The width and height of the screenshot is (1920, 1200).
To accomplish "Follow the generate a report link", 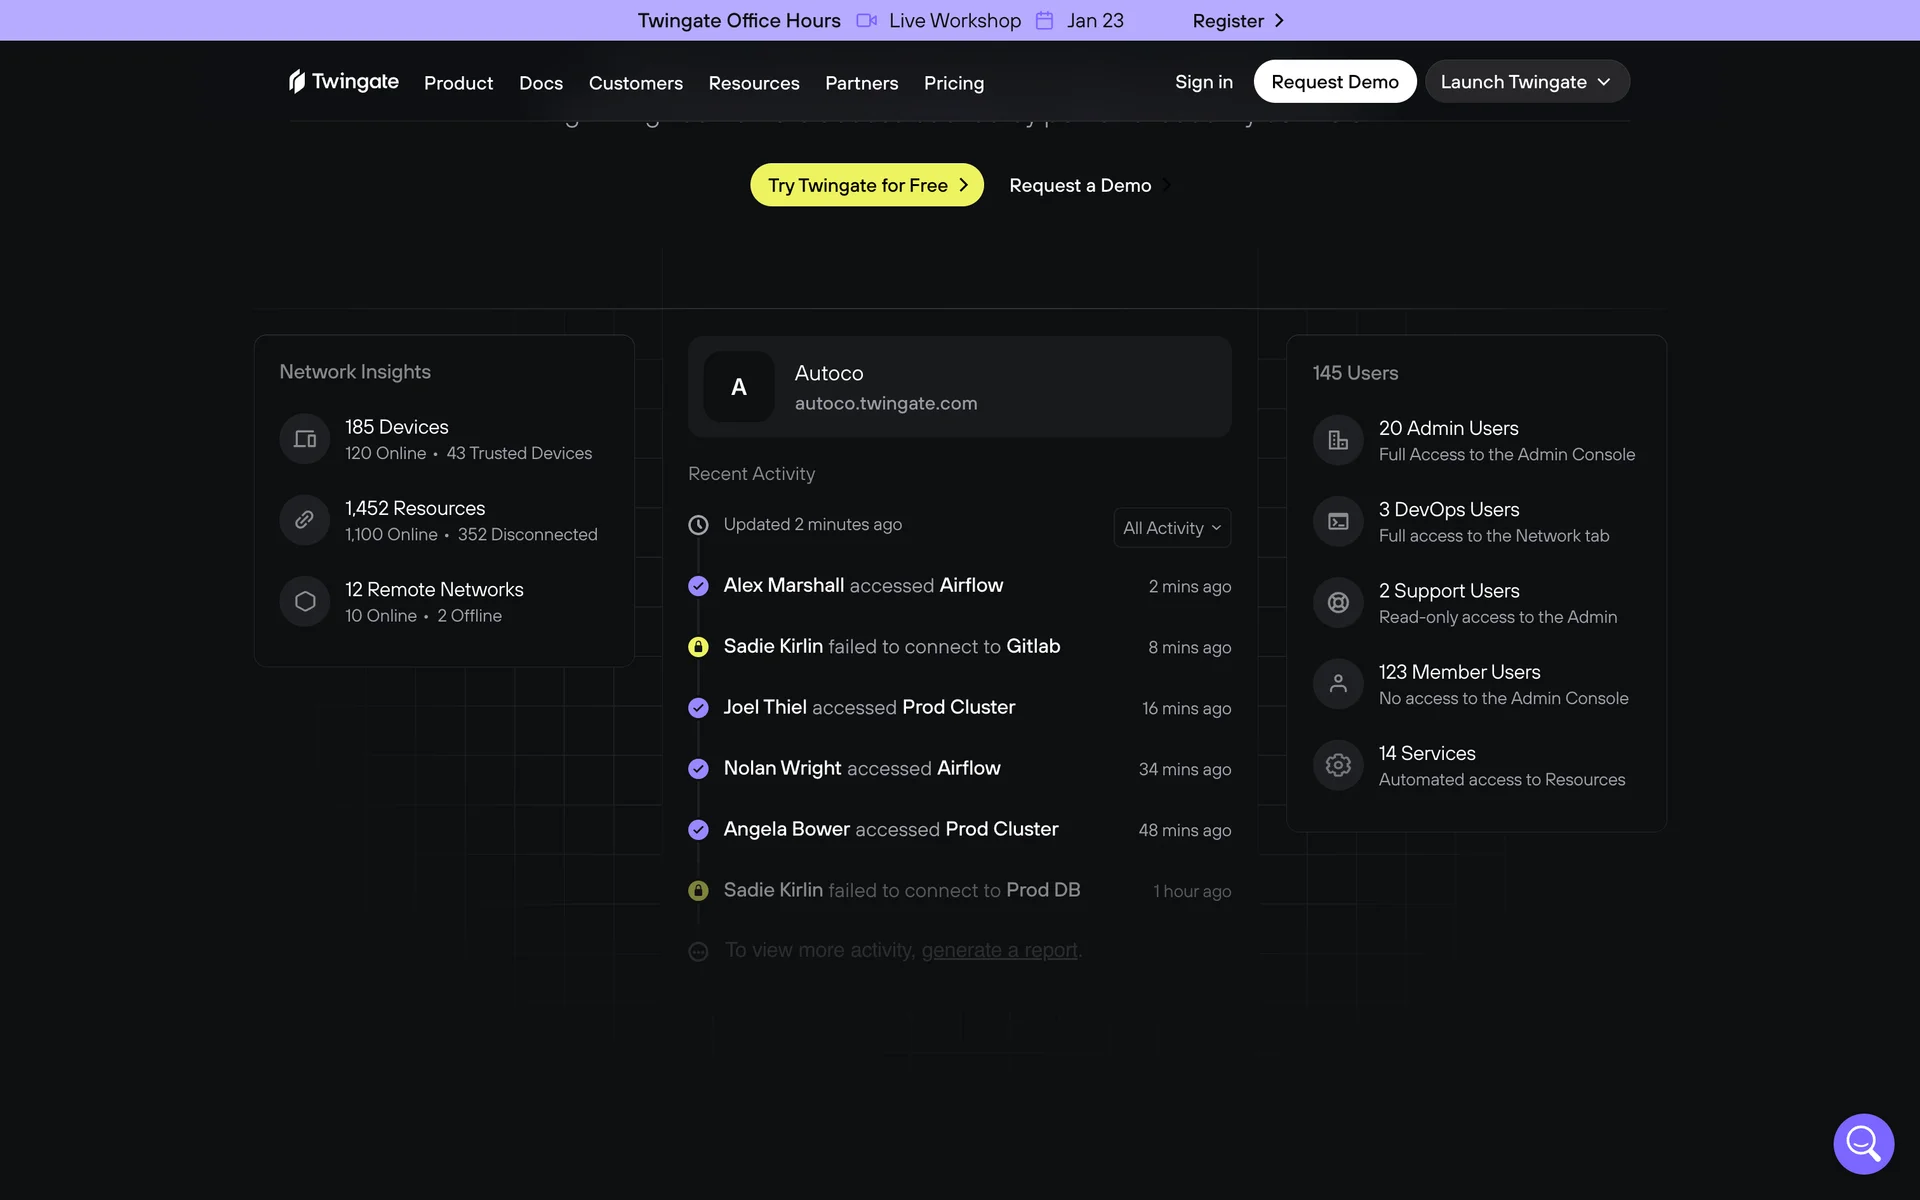I will pyautogui.click(x=999, y=950).
